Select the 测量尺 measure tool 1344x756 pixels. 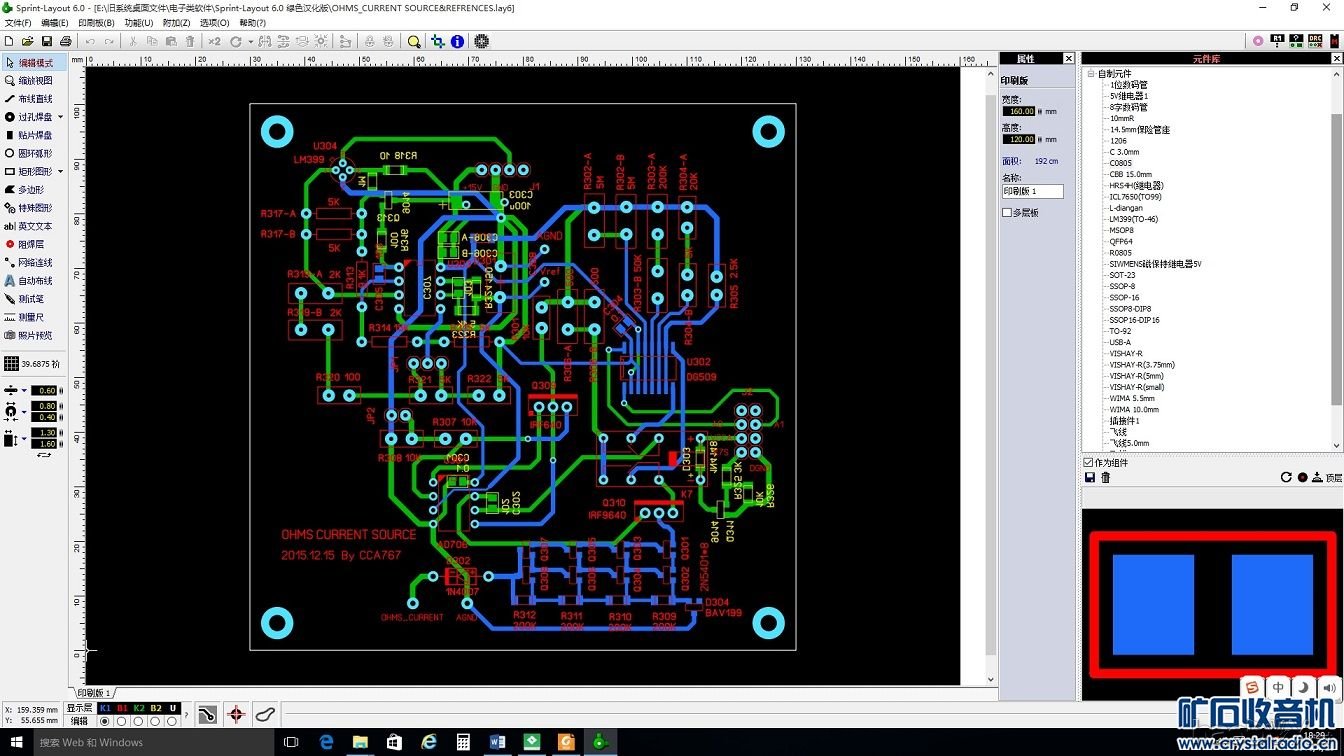(x=30, y=317)
